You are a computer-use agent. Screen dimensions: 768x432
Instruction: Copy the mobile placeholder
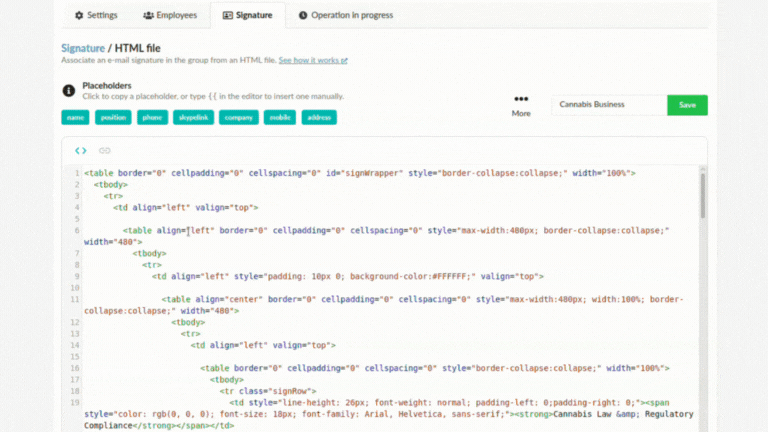click(x=280, y=117)
